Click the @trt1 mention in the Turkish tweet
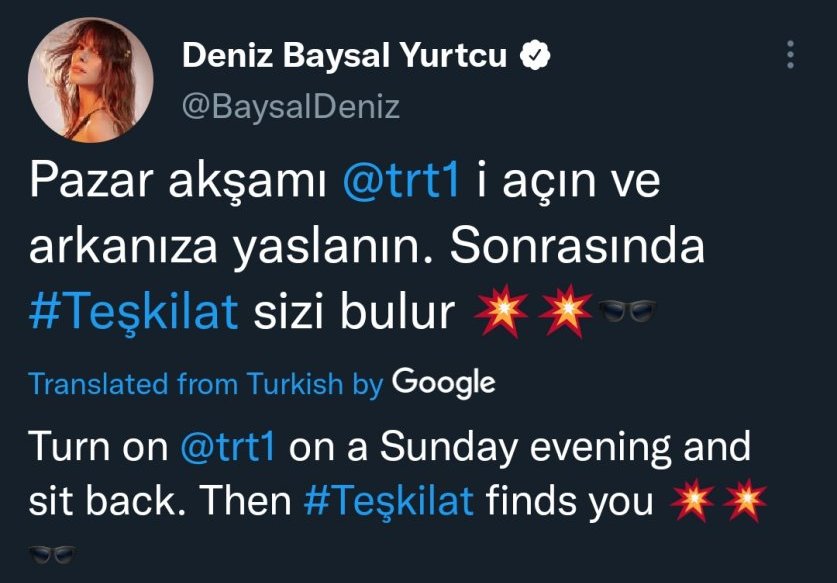837x583 pixels. 400,180
